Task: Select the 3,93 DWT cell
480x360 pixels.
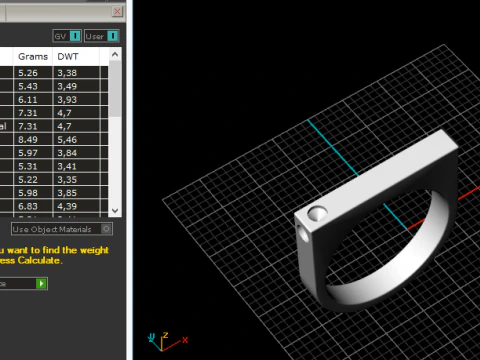Action: (x=76, y=100)
